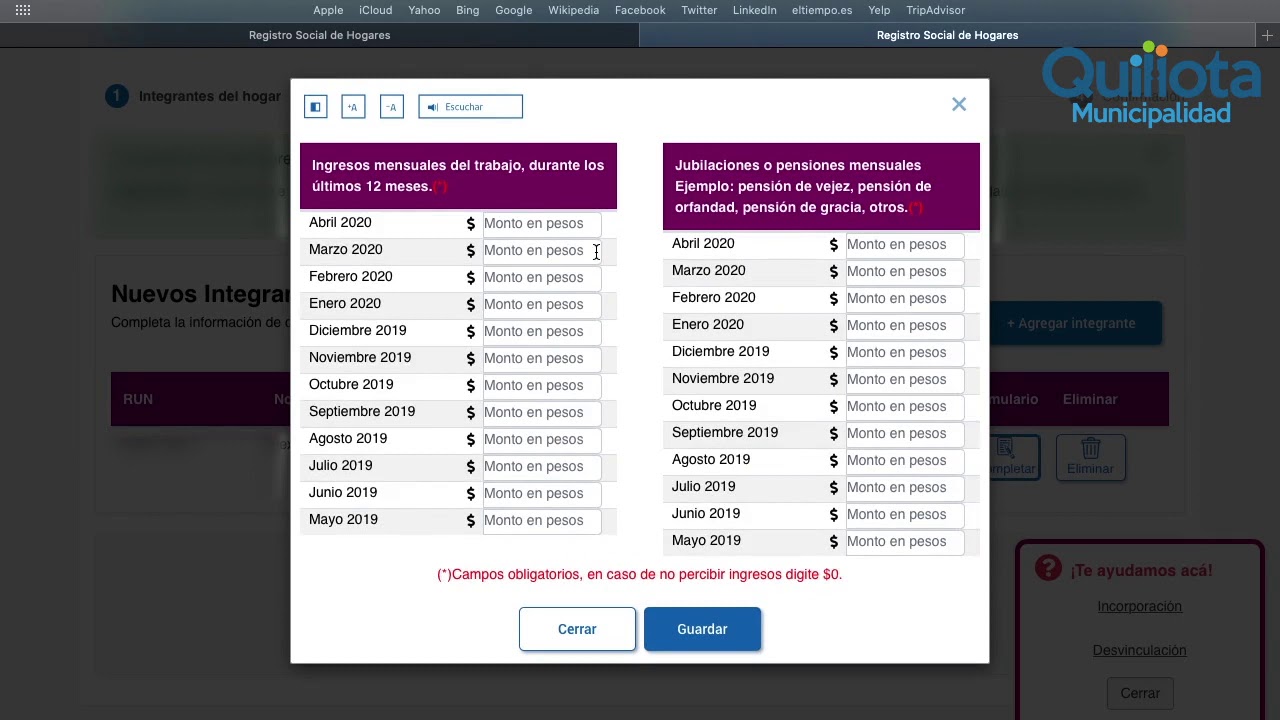Click Marzo 2020 work income field
1280x720 pixels.
[x=541, y=250]
